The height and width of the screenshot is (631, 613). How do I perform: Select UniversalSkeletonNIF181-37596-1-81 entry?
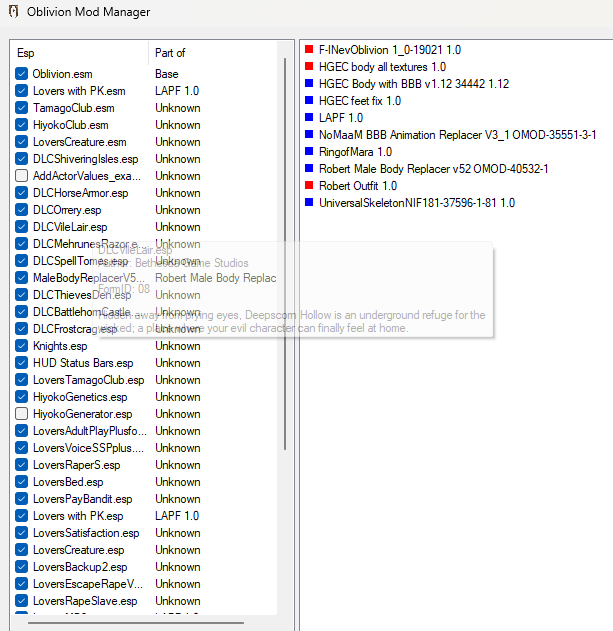click(x=417, y=202)
